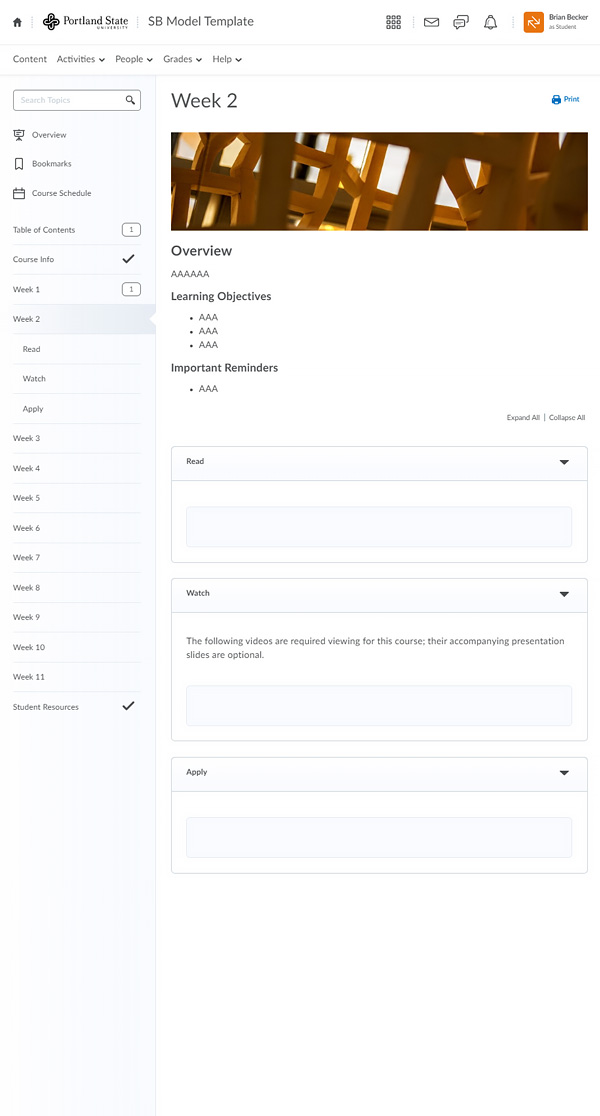Select Week 7 in sidebar
The height and width of the screenshot is (1116, 600).
tap(77, 557)
